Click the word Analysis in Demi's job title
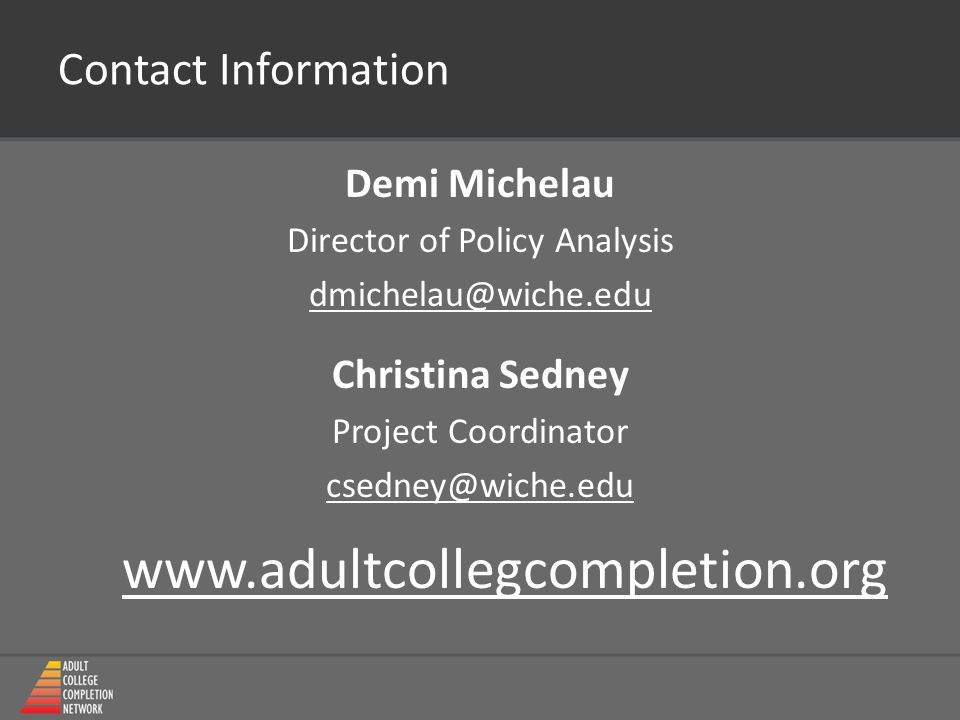 (x=614, y=241)
